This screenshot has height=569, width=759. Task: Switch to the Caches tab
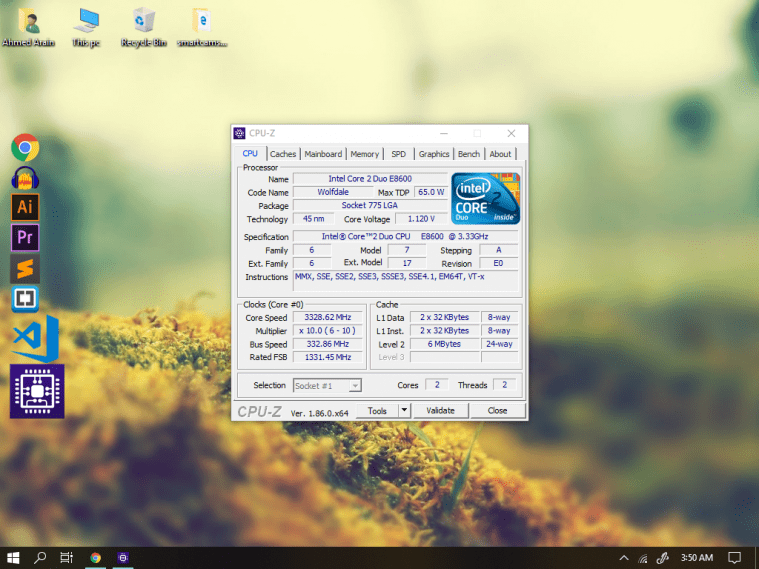pyautogui.click(x=283, y=154)
